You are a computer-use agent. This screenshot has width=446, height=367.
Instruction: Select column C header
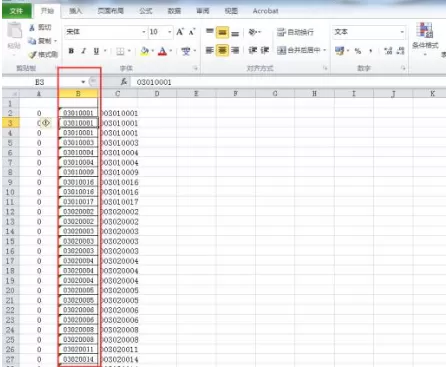coord(118,94)
